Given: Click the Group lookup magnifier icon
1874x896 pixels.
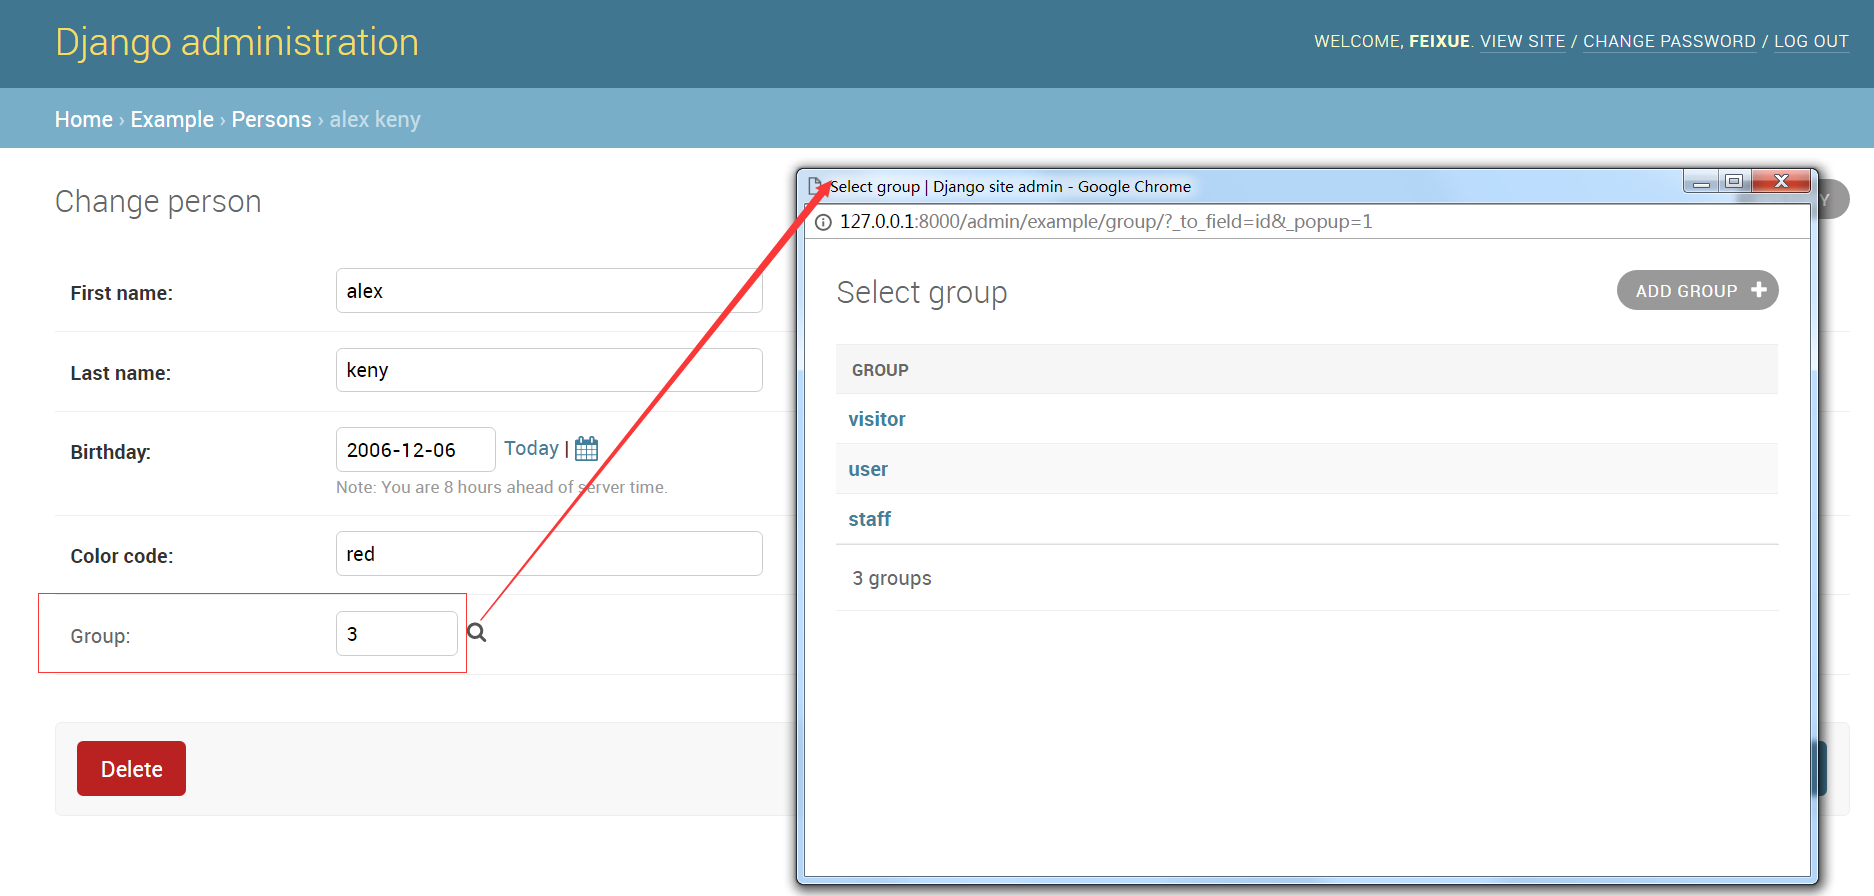Looking at the screenshot, I should 477,633.
